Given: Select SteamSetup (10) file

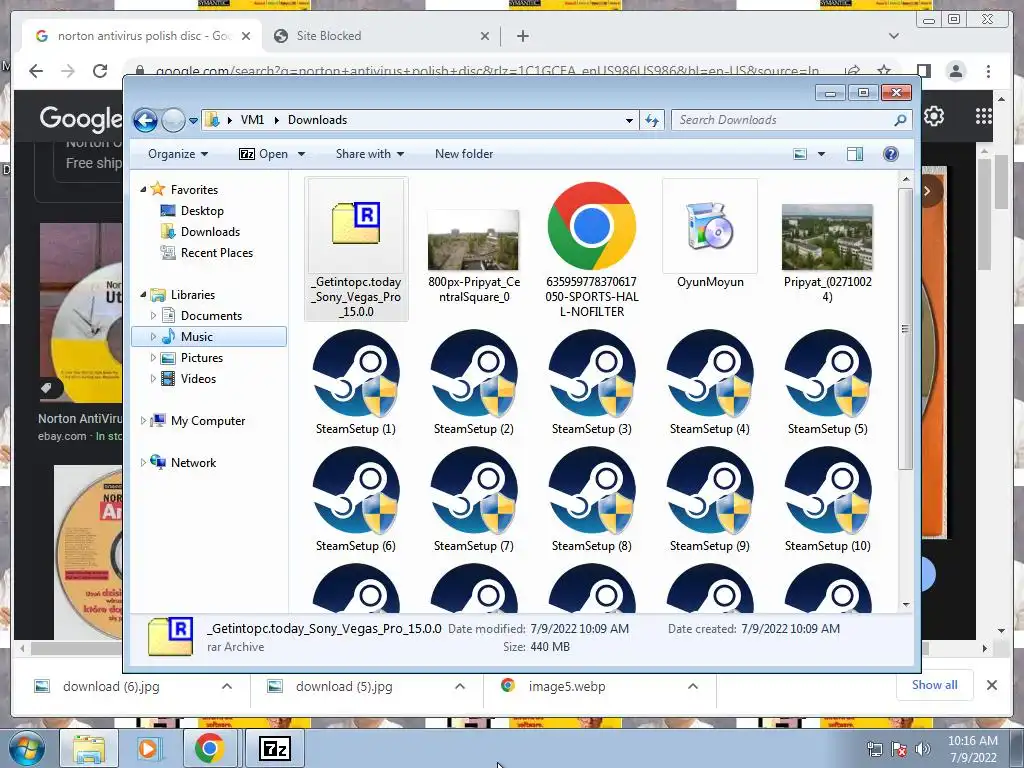Looking at the screenshot, I should coord(827,500).
